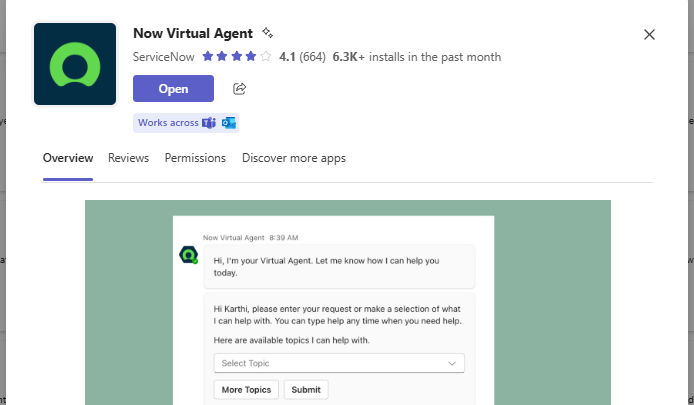Expand the Select Topic dropdown
The height and width of the screenshot is (405, 694).
[339, 364]
